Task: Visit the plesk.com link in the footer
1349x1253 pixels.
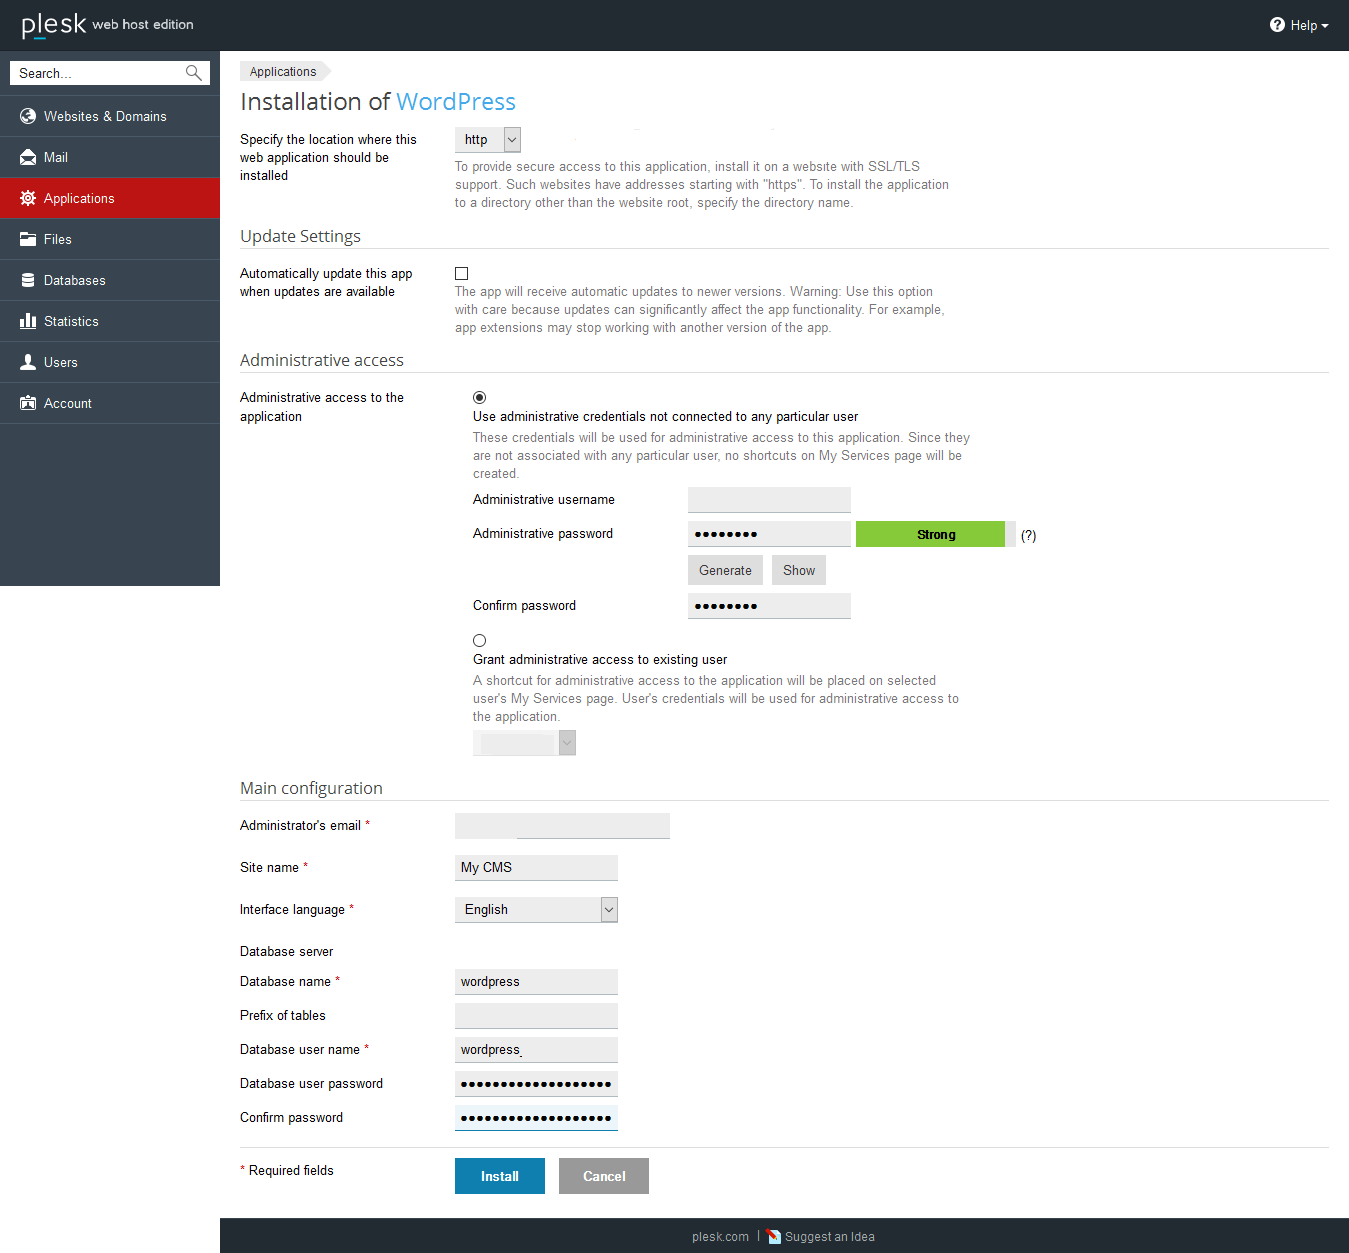Action: click(720, 1236)
